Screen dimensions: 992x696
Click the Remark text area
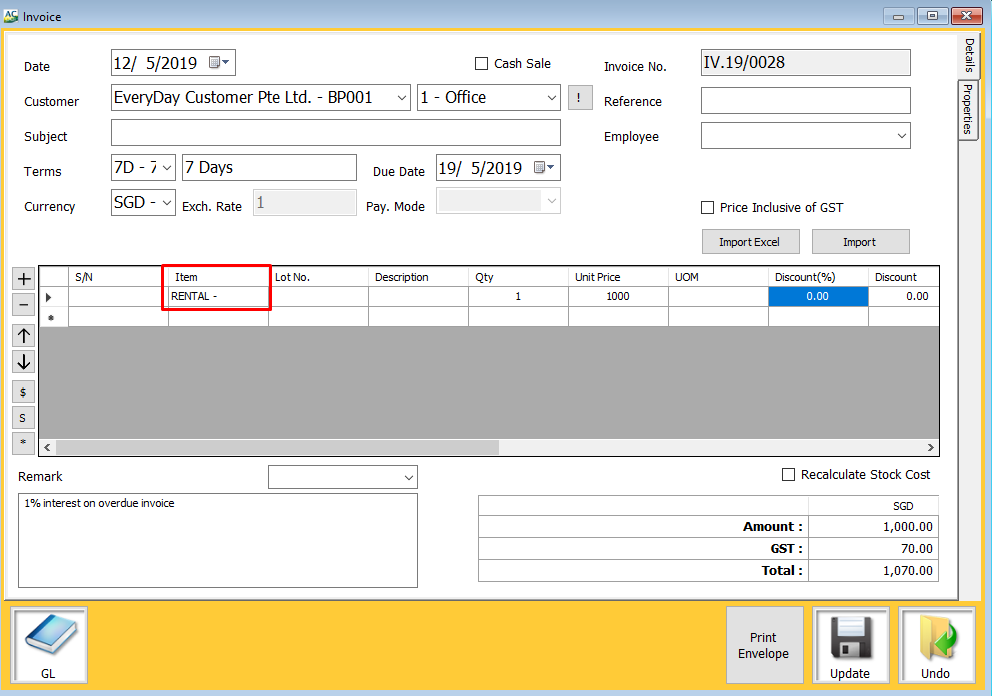coord(218,540)
